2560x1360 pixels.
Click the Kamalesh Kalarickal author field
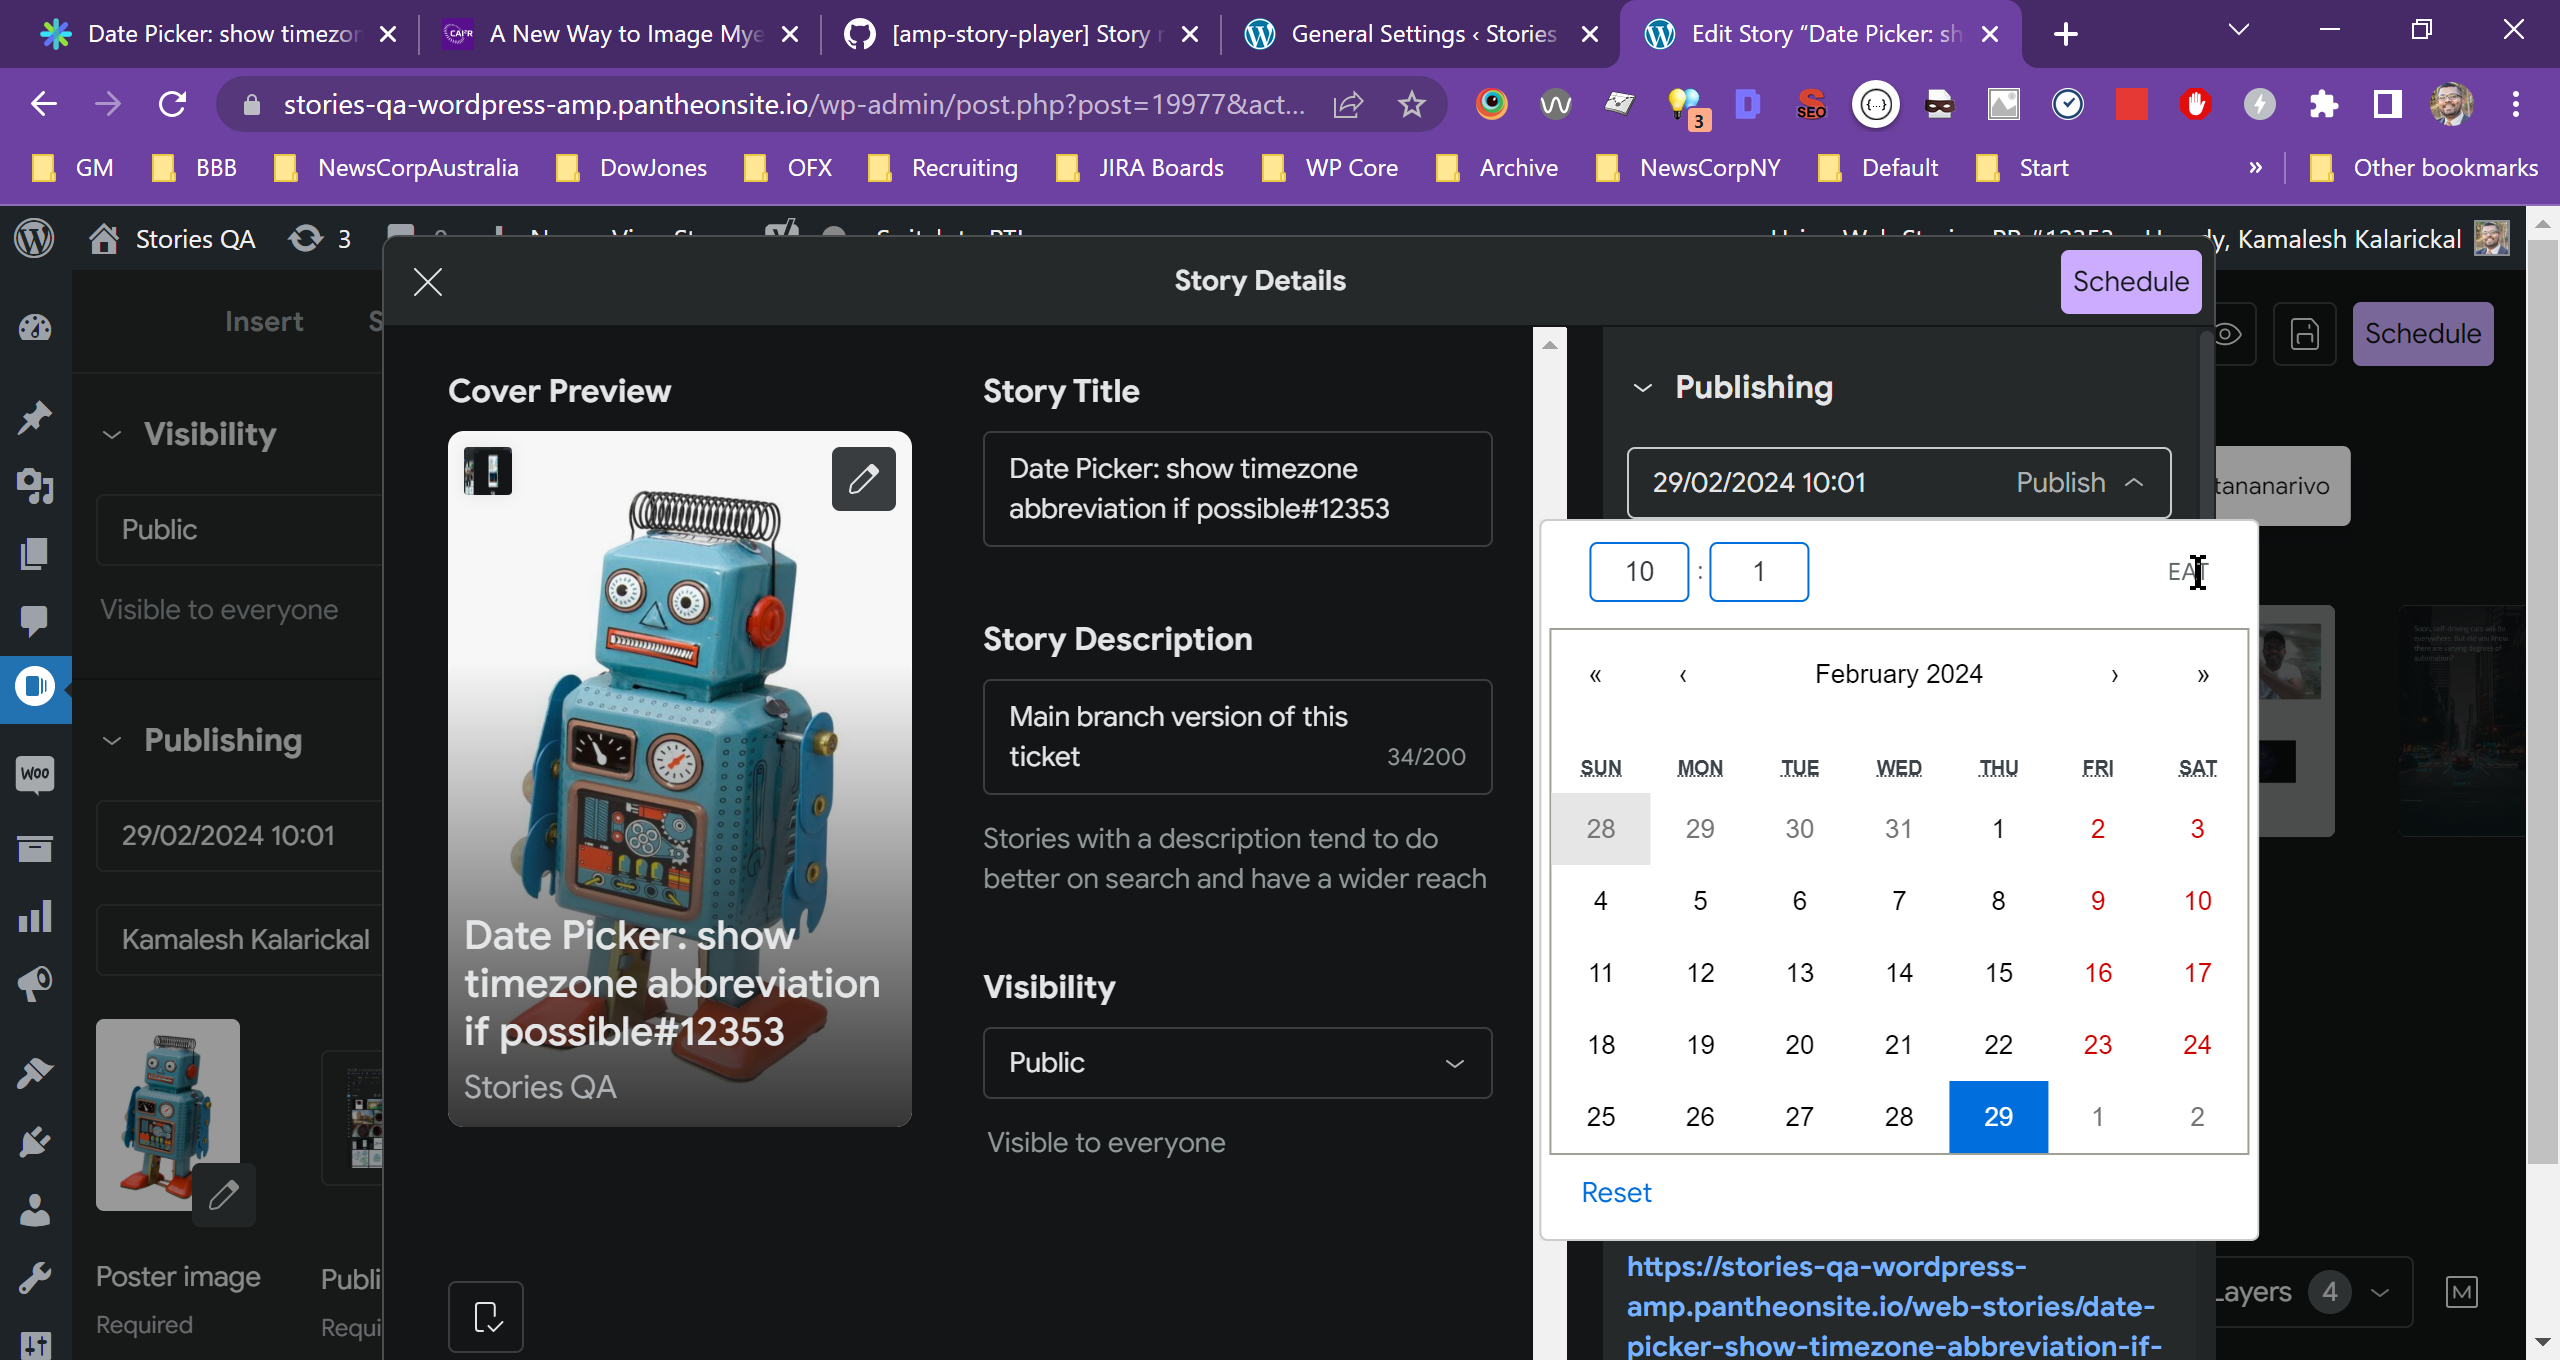(x=240, y=940)
